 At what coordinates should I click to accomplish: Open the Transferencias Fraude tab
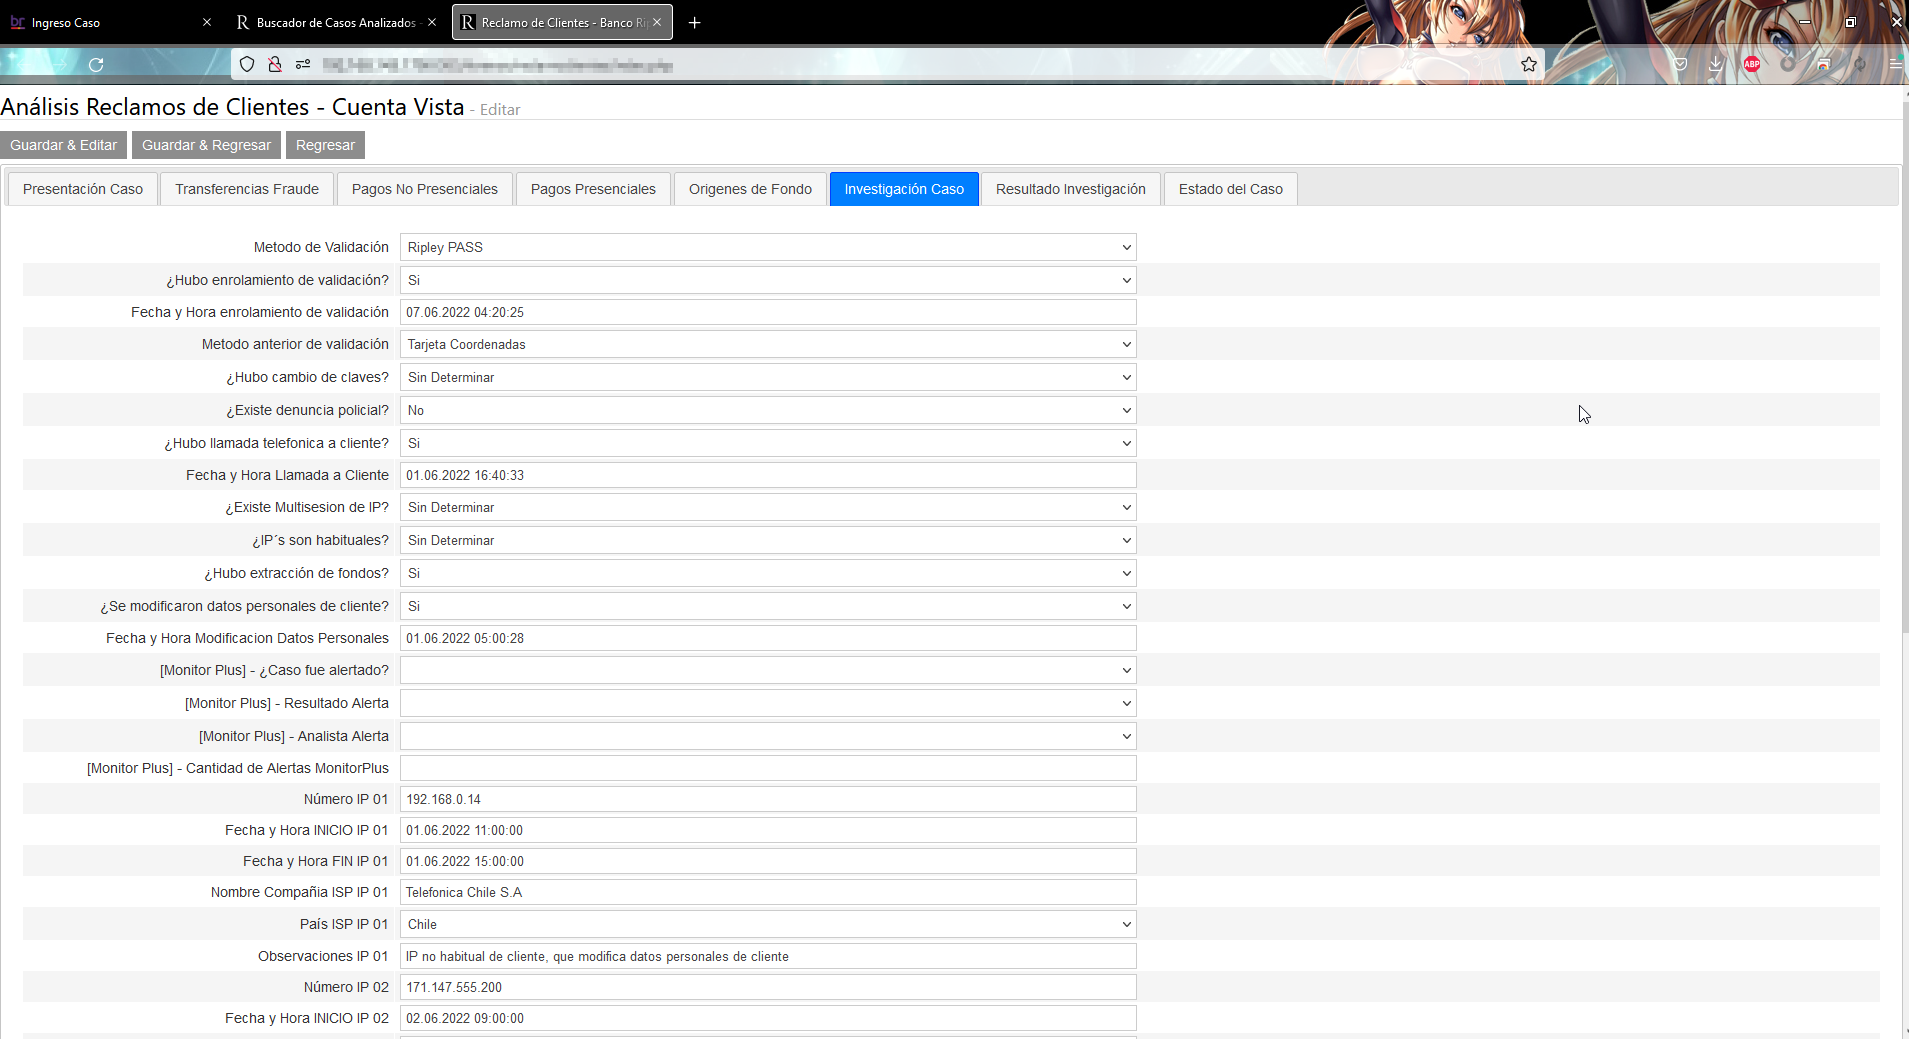tap(247, 189)
